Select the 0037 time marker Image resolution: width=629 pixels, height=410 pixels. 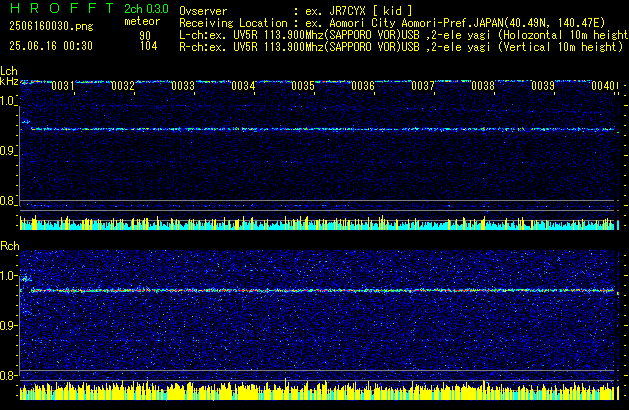[x=423, y=86]
